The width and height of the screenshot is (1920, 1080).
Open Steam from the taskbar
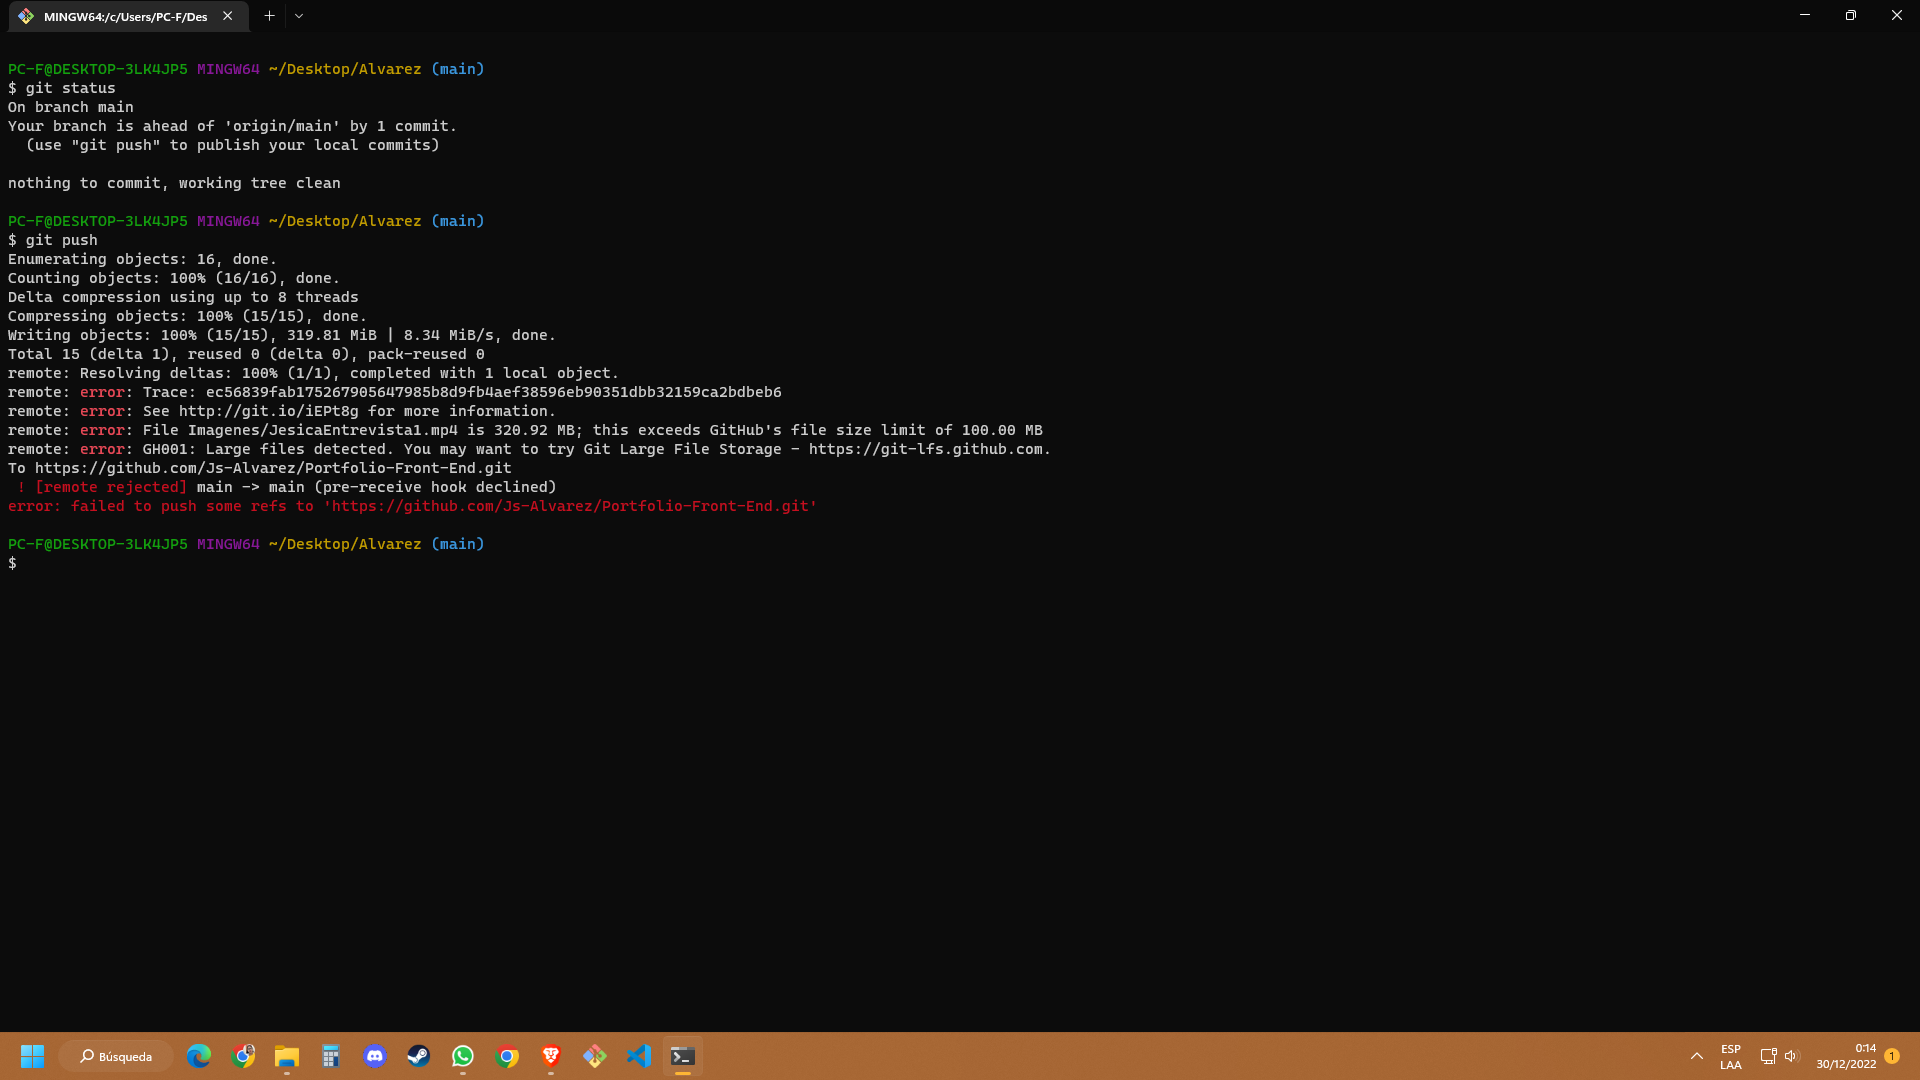(419, 1056)
